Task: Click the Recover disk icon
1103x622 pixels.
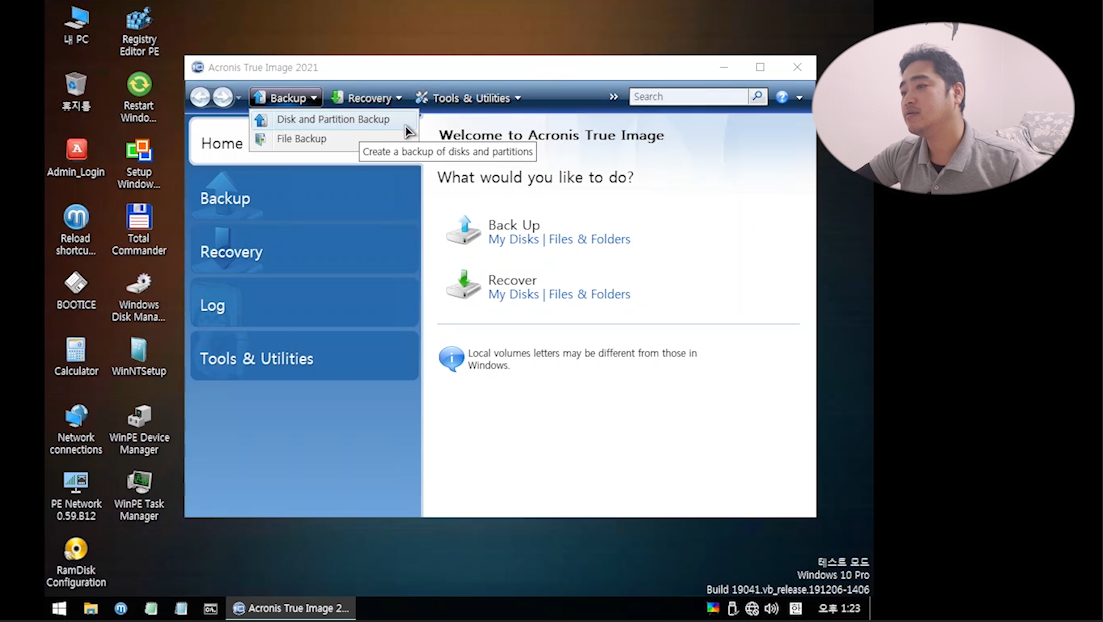Action: pyautogui.click(x=464, y=285)
